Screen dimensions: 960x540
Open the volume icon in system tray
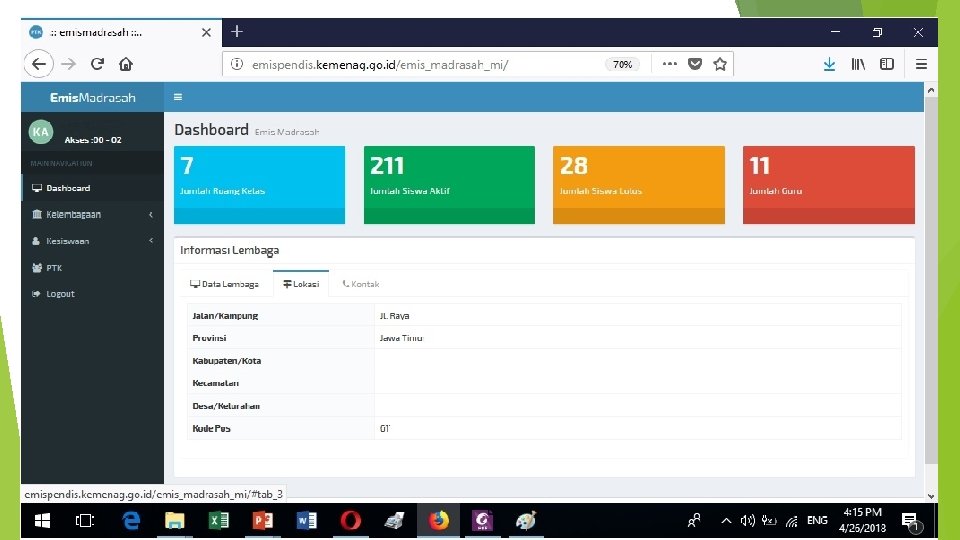pos(748,521)
